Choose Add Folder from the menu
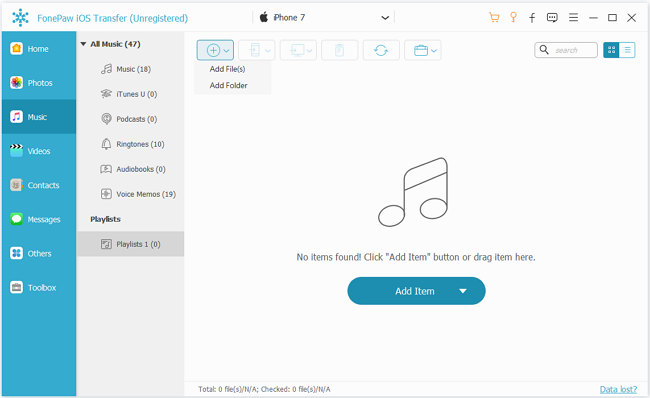Image resolution: width=650 pixels, height=398 pixels. [228, 85]
